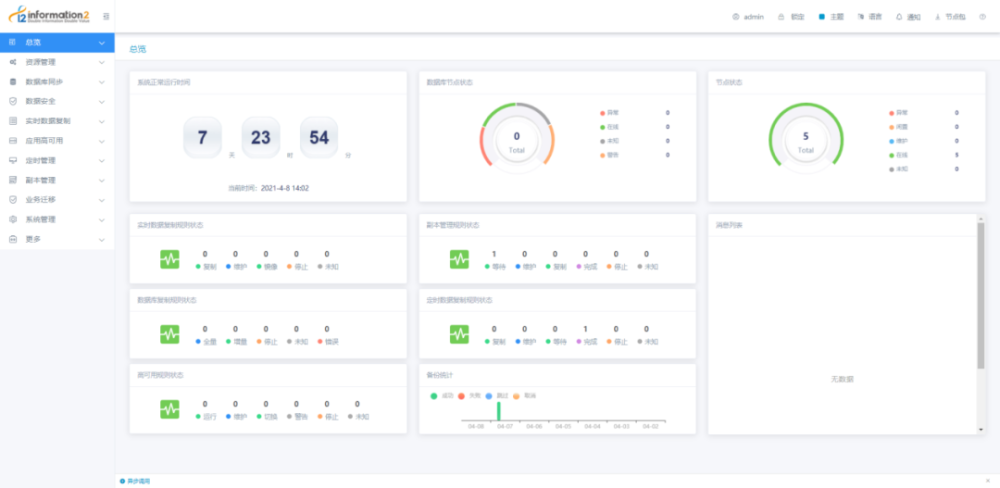Click the admin user icon
The image size is (1000, 488).
tap(735, 17)
